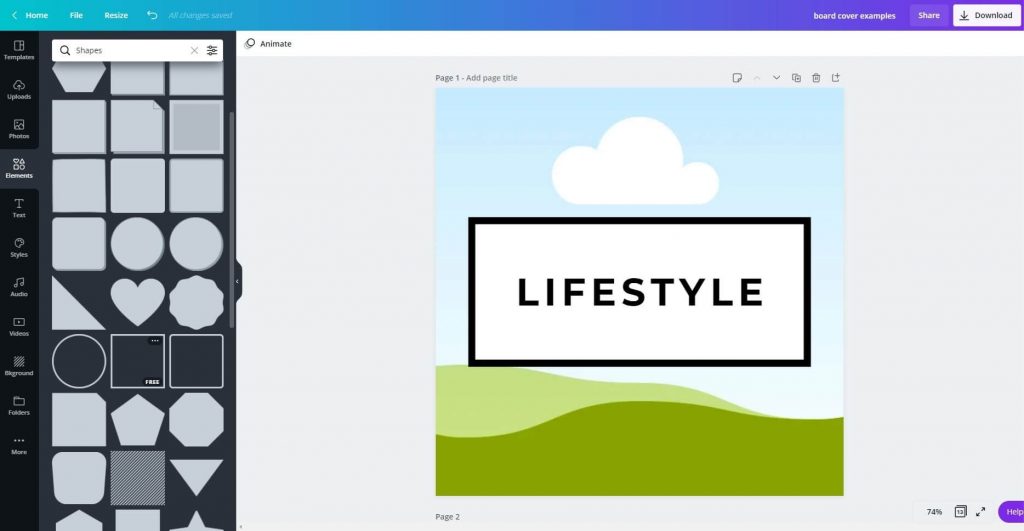Screen dimensions: 1024x531
Task: Click the Download button
Action: tap(986, 15)
